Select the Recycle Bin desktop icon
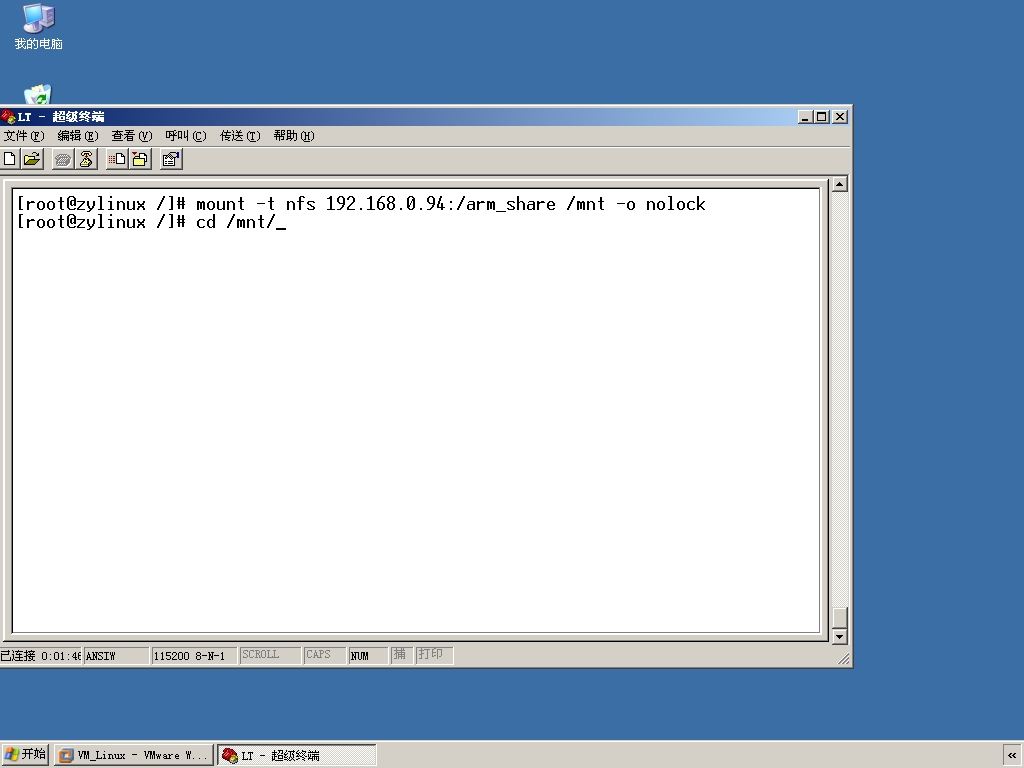This screenshot has width=1024, height=768. click(38, 94)
